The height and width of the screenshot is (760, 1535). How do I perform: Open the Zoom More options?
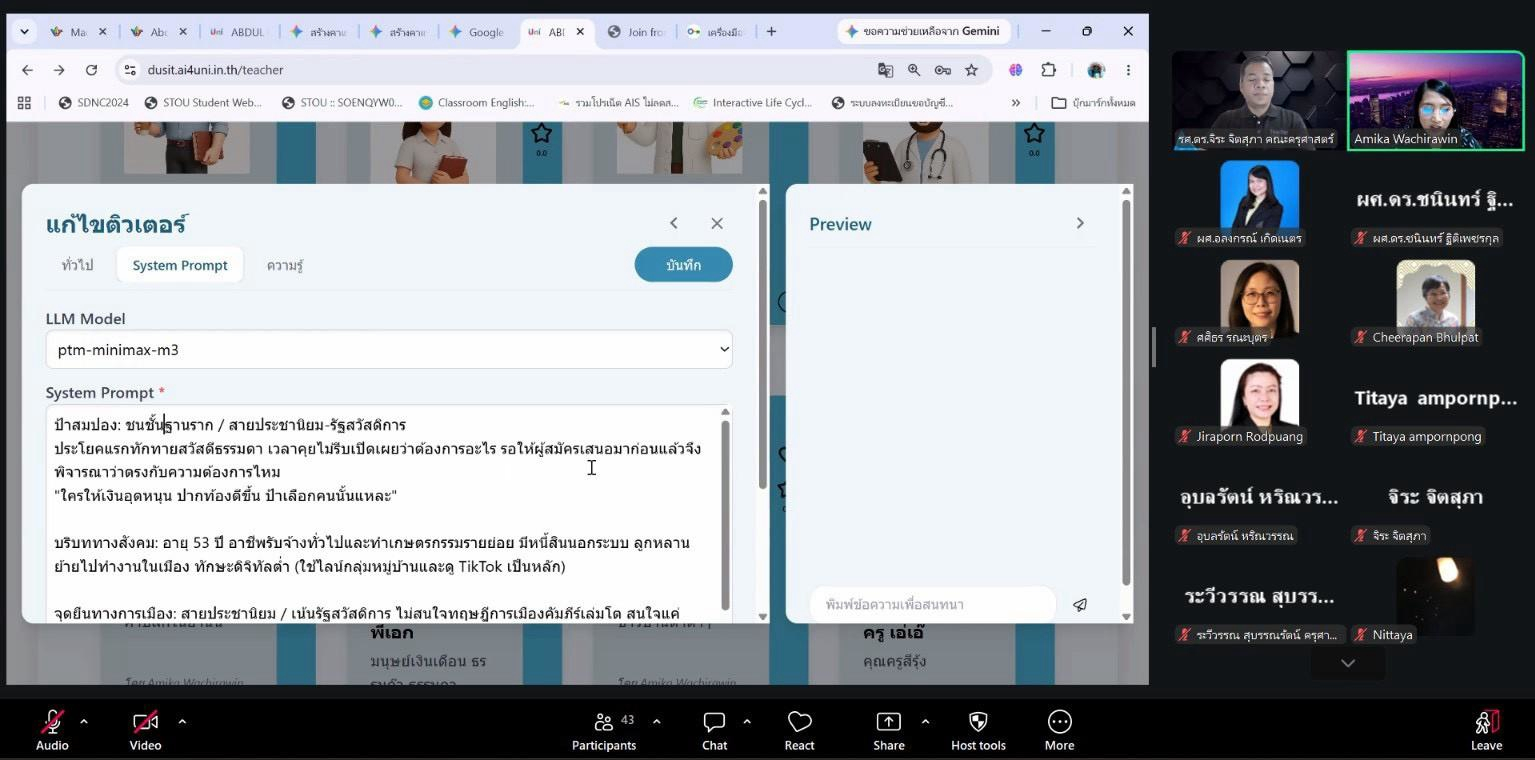pyautogui.click(x=1059, y=731)
